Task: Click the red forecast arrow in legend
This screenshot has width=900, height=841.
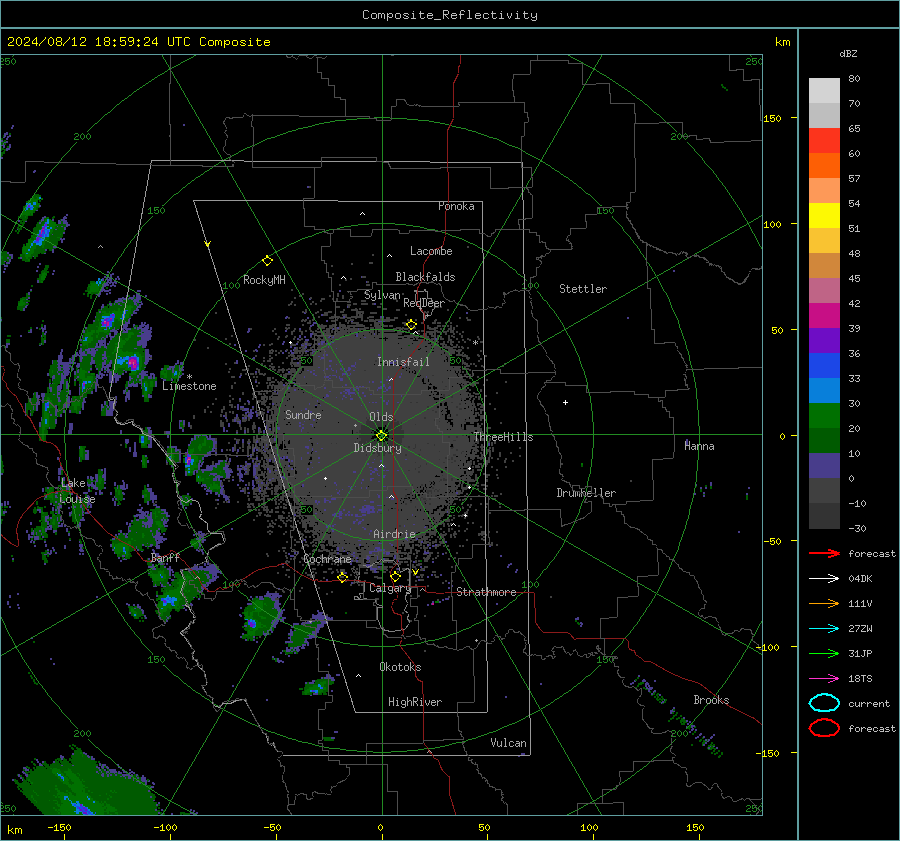Action: pyautogui.click(x=824, y=553)
